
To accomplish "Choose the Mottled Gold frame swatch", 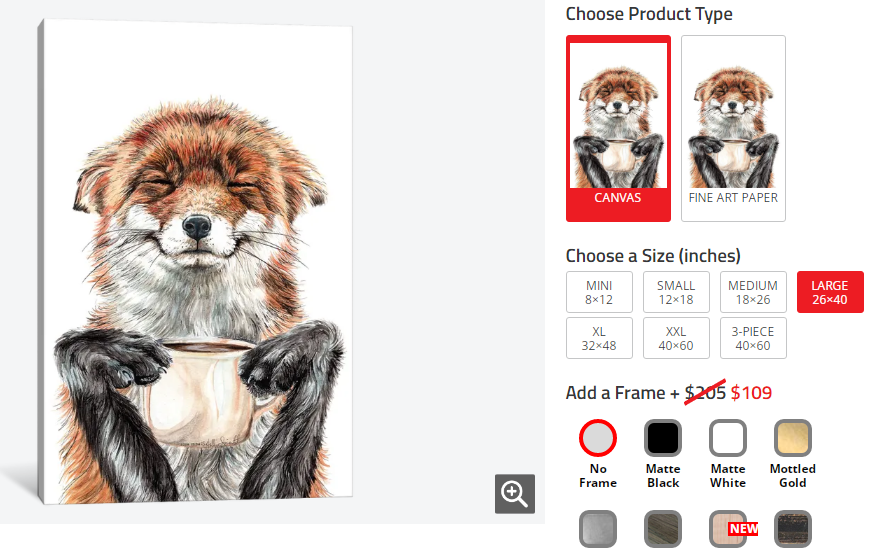I will [x=793, y=438].
